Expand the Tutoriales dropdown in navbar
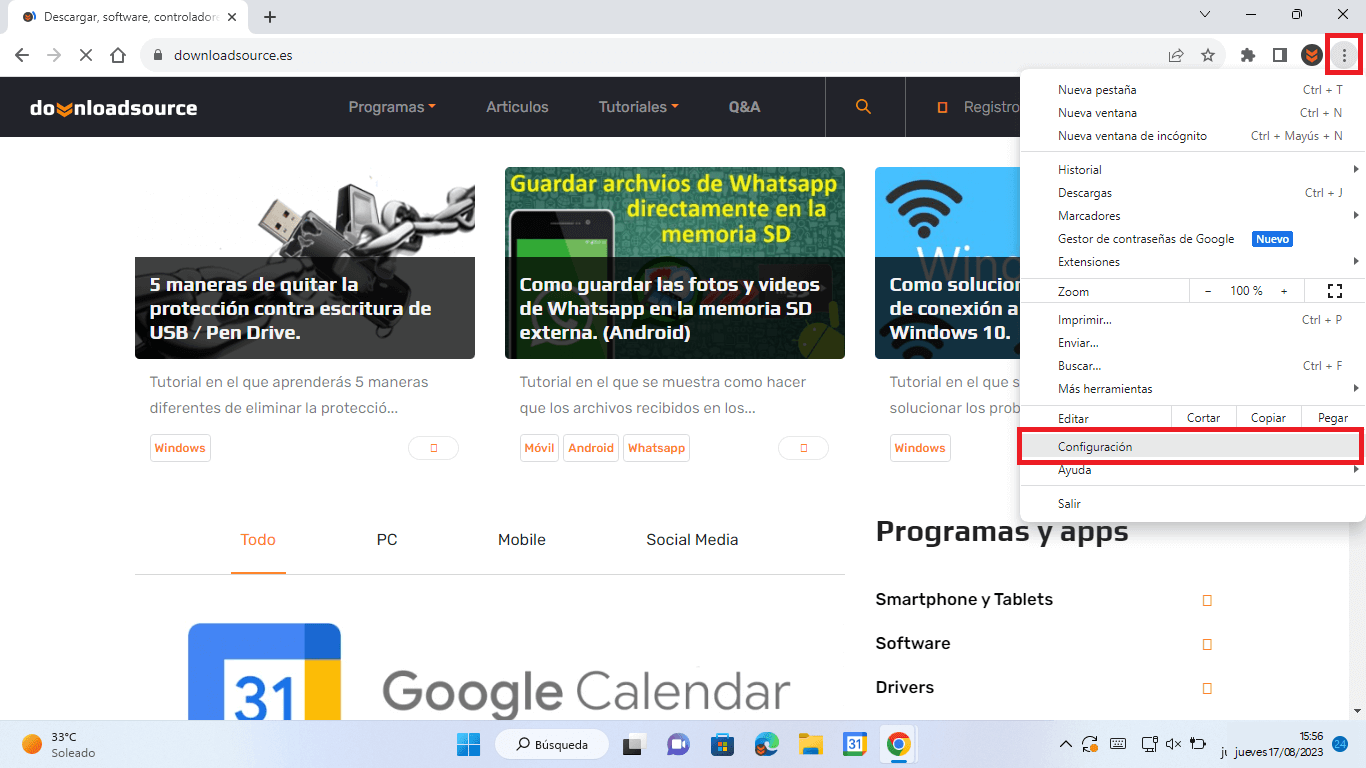Image resolution: width=1366 pixels, height=768 pixels. (639, 107)
